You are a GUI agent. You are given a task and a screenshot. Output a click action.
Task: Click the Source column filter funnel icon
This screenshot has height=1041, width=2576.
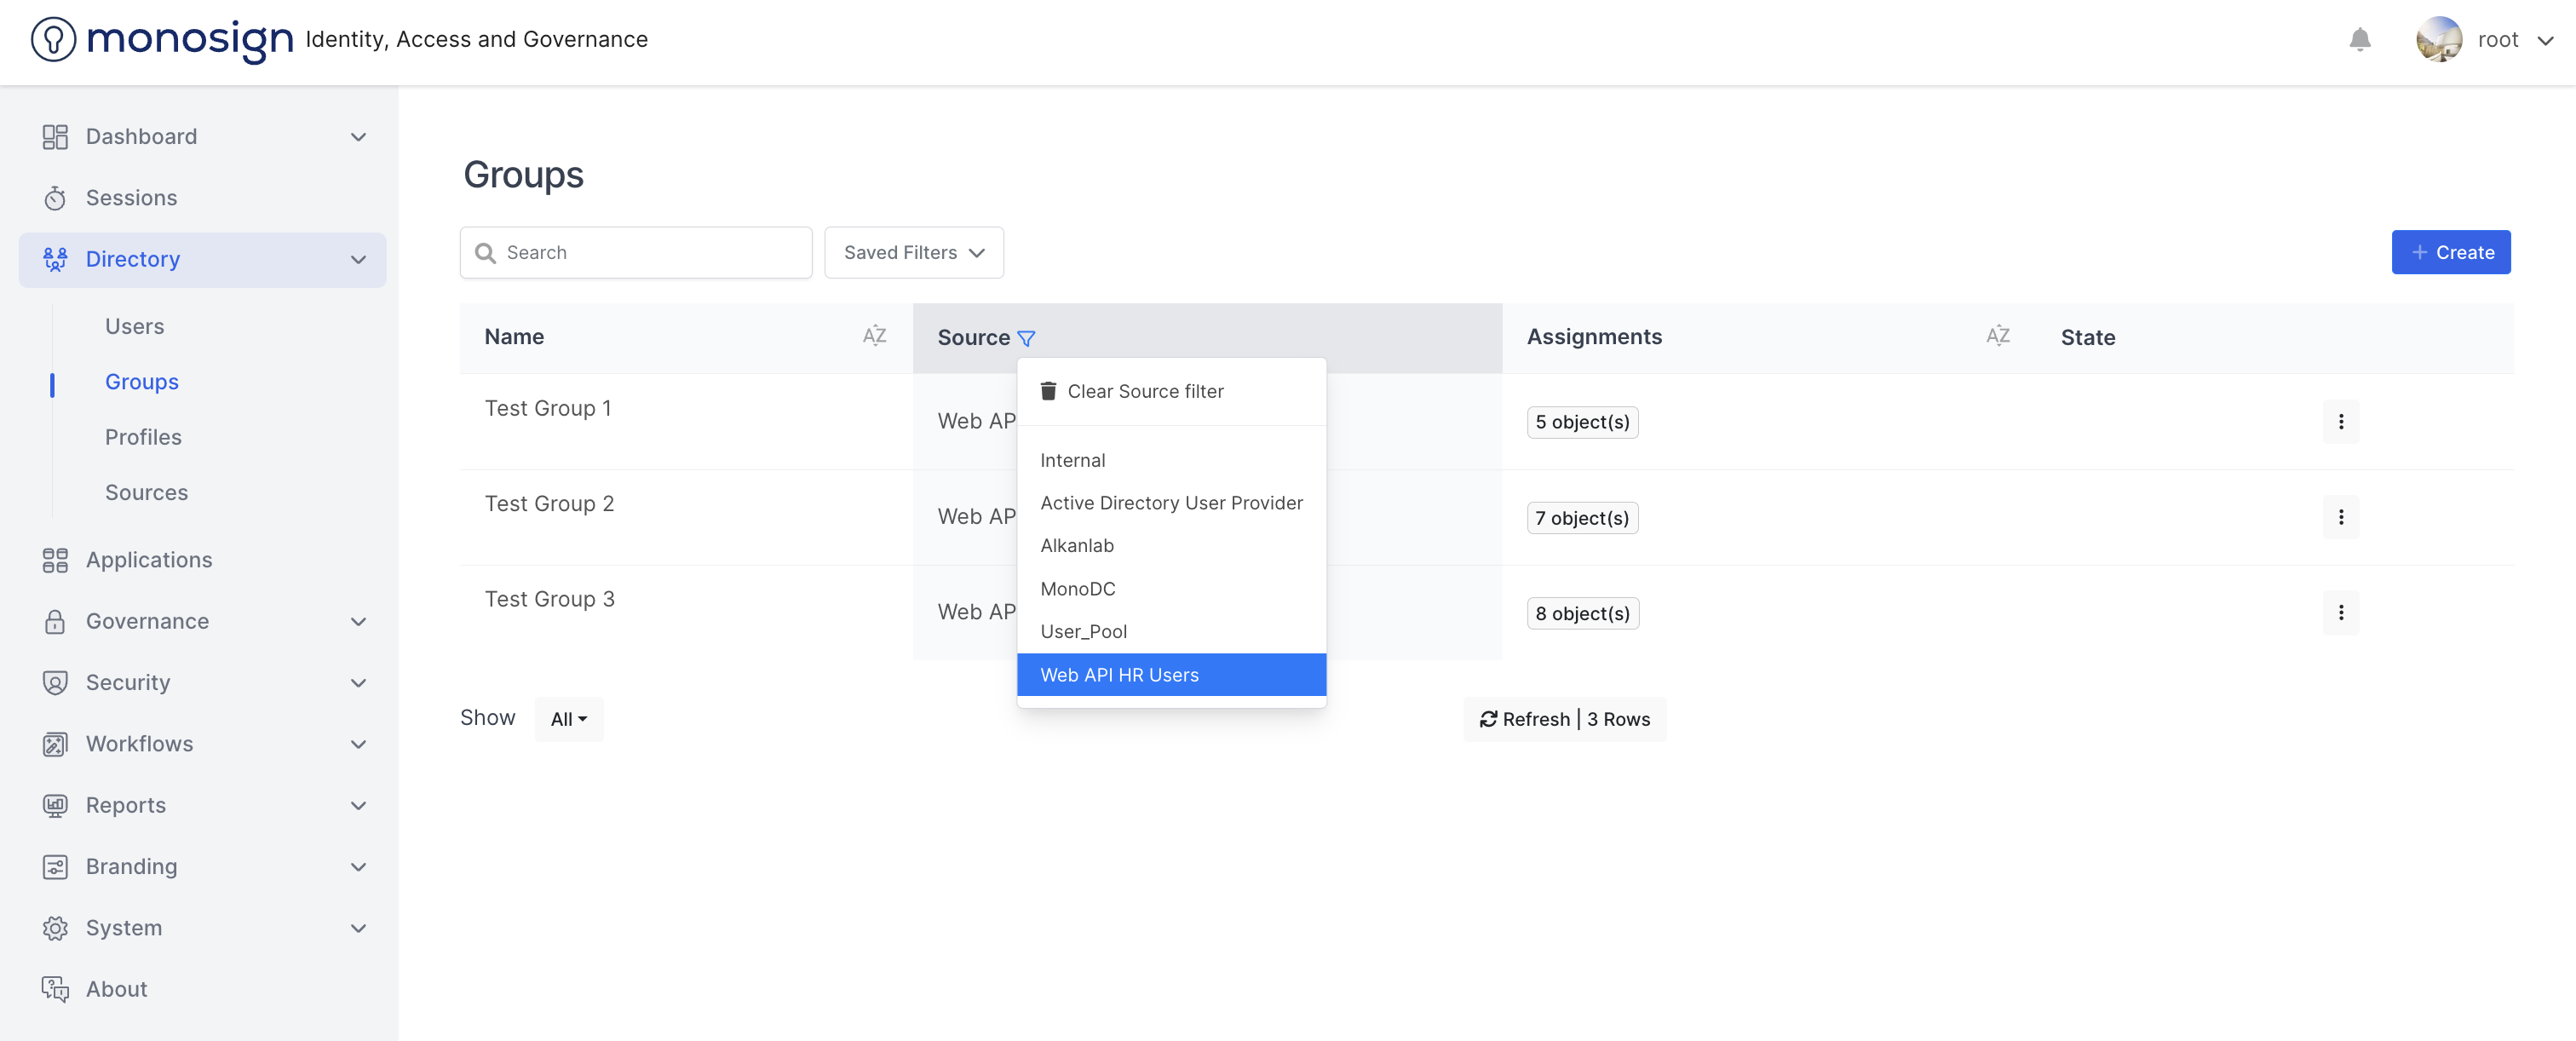coord(1026,338)
